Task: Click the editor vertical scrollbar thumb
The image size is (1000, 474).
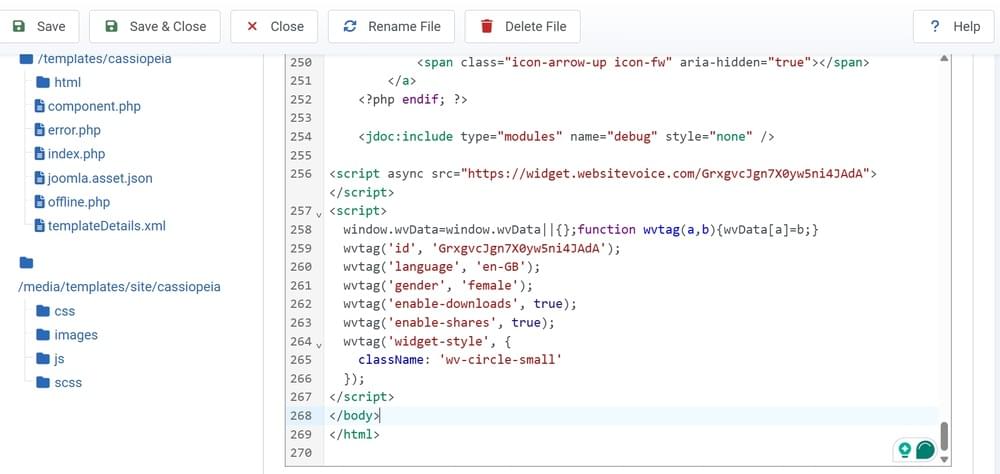Action: pyautogui.click(x=945, y=436)
